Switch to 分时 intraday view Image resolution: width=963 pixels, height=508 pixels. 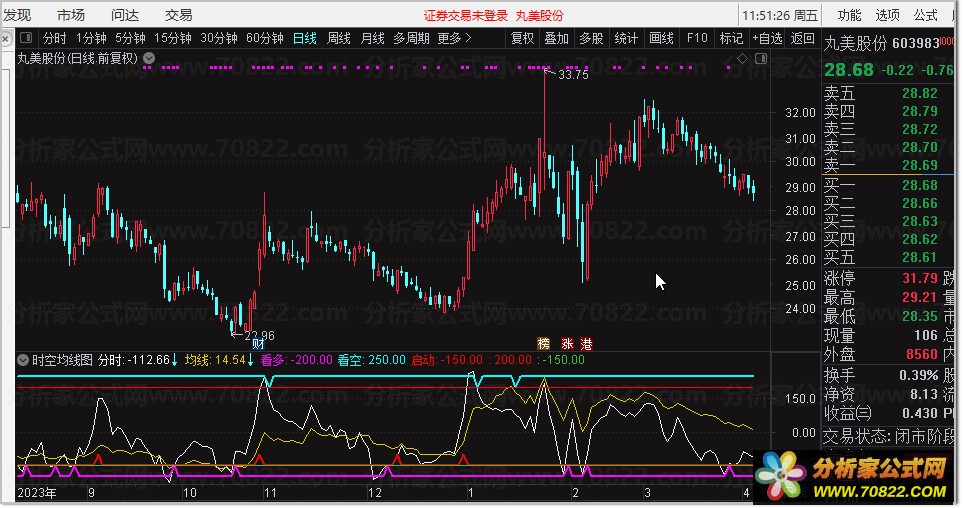tap(55, 38)
